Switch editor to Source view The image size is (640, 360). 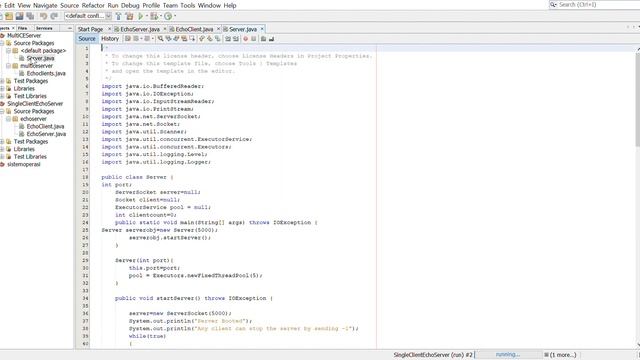(x=87, y=39)
